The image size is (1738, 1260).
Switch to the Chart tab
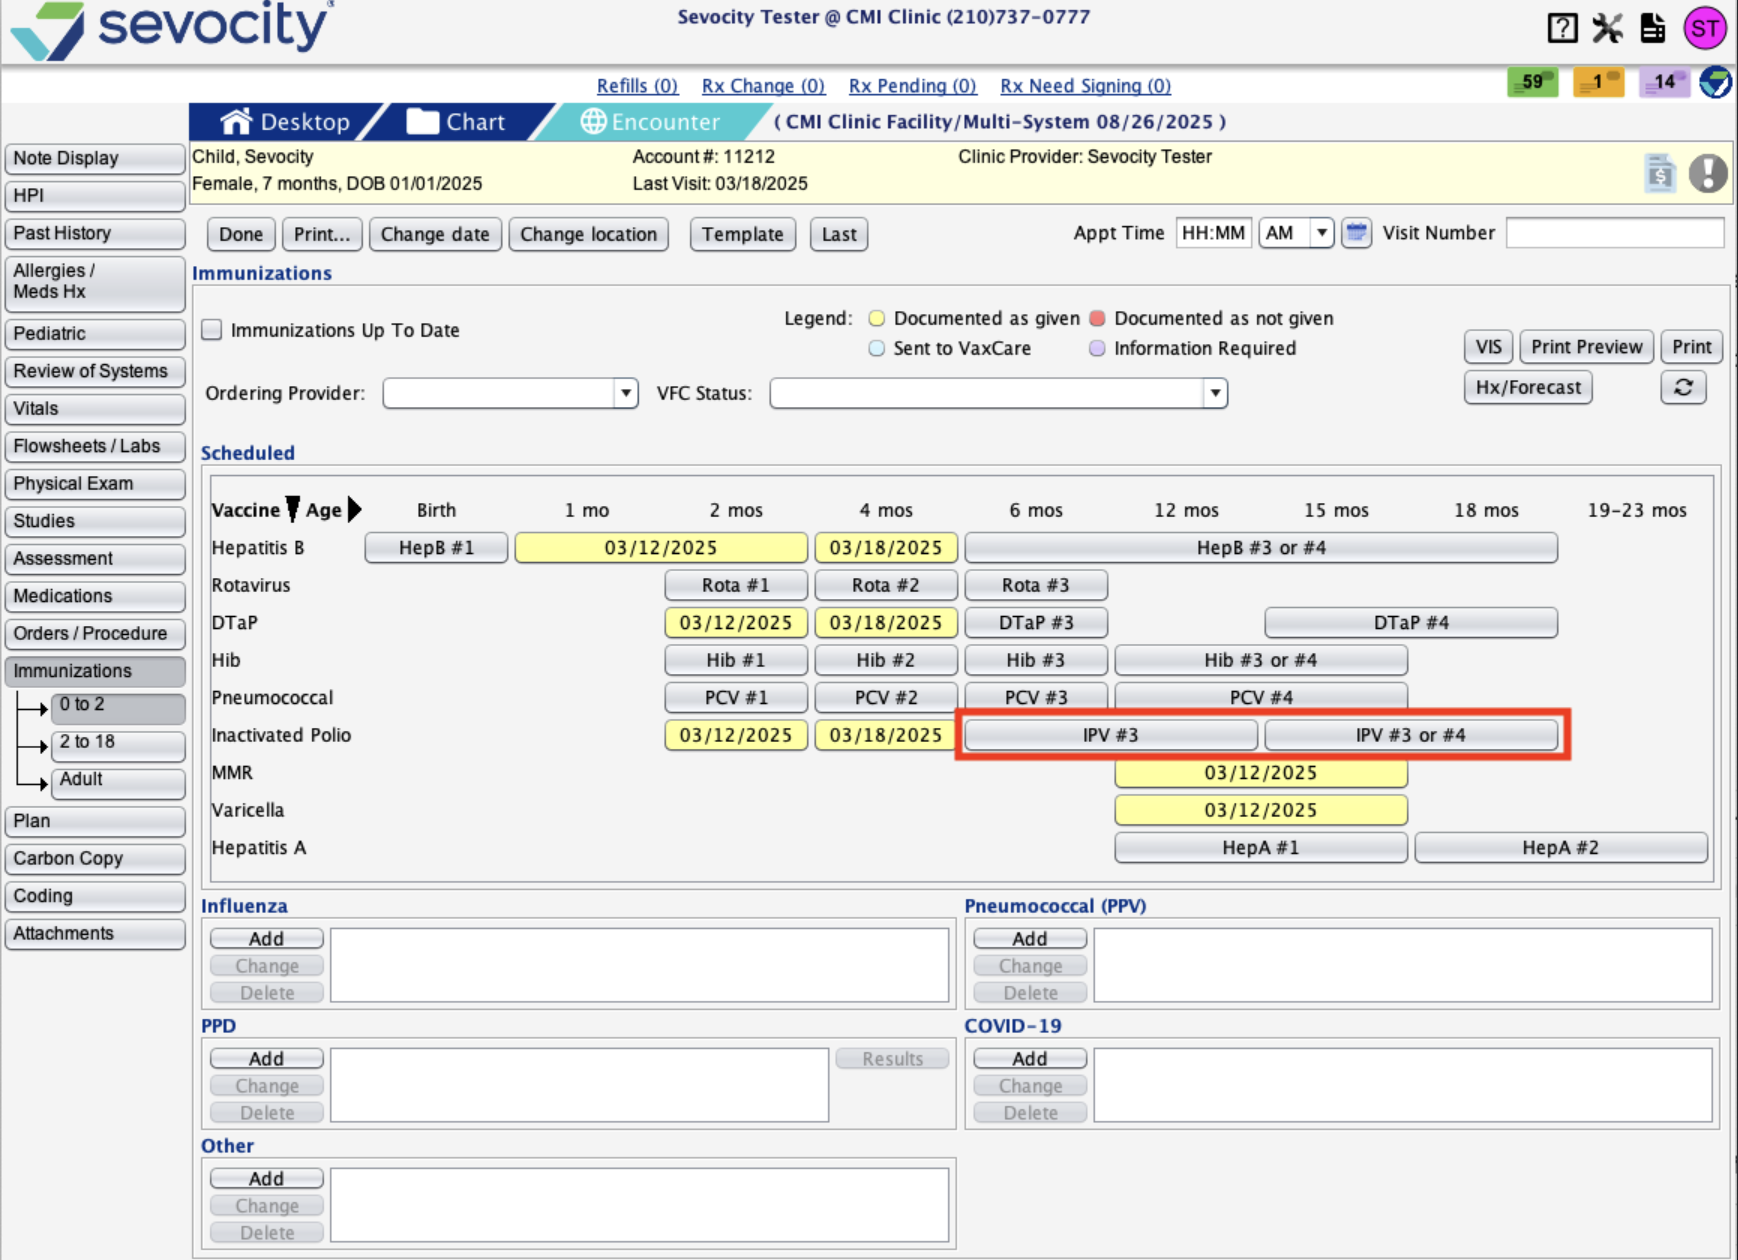457,122
